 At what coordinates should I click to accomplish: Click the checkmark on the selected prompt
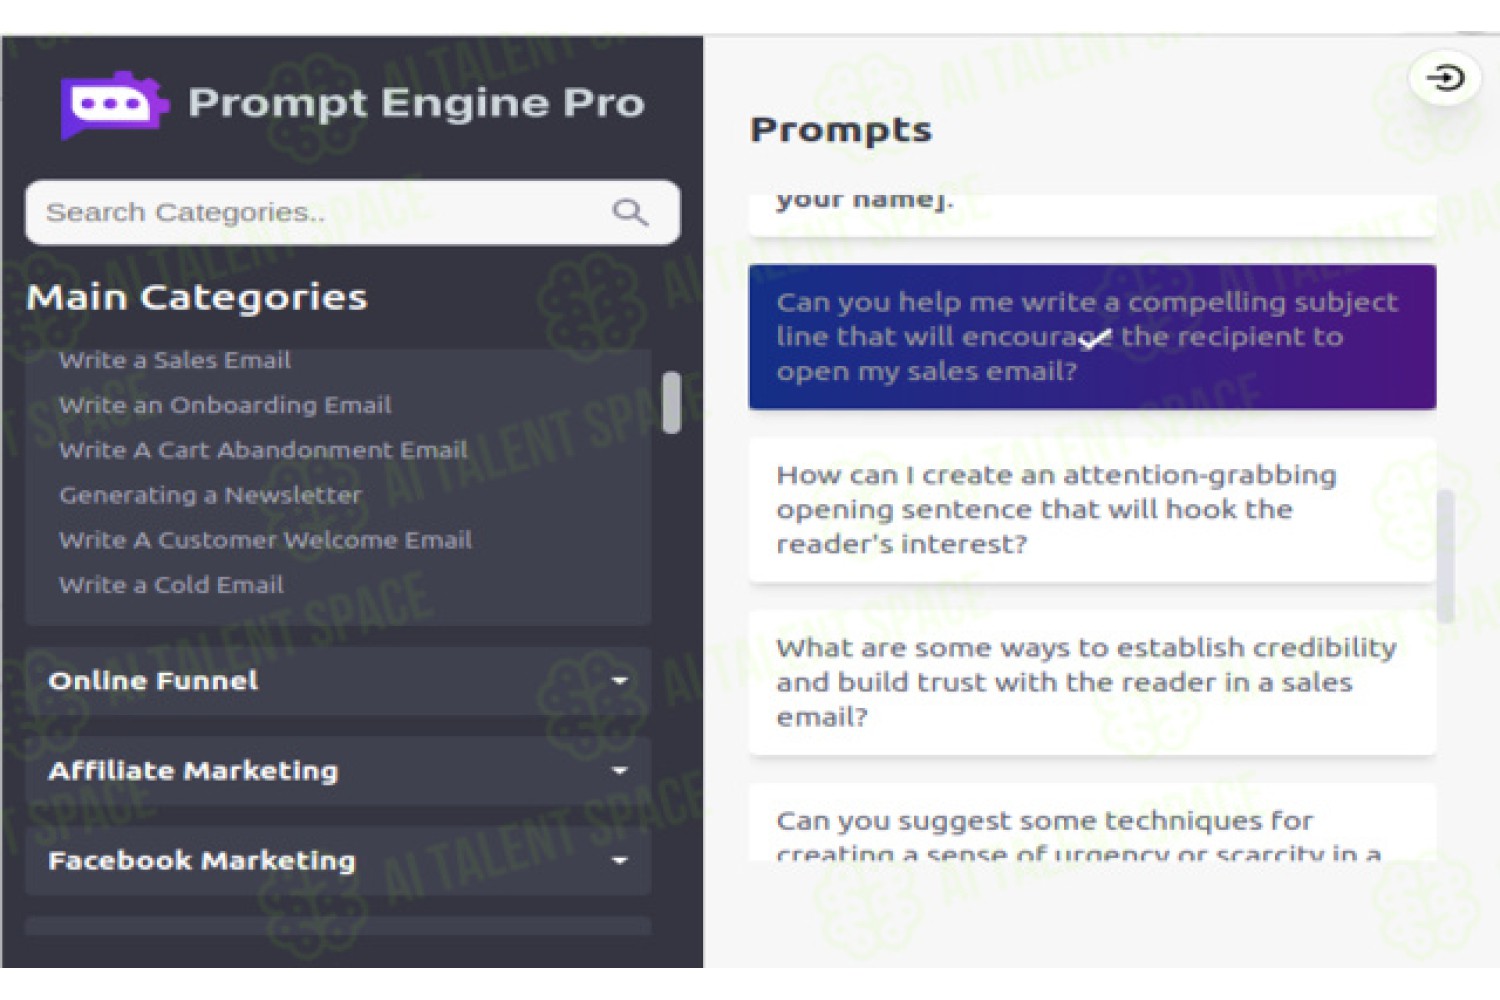(1095, 340)
